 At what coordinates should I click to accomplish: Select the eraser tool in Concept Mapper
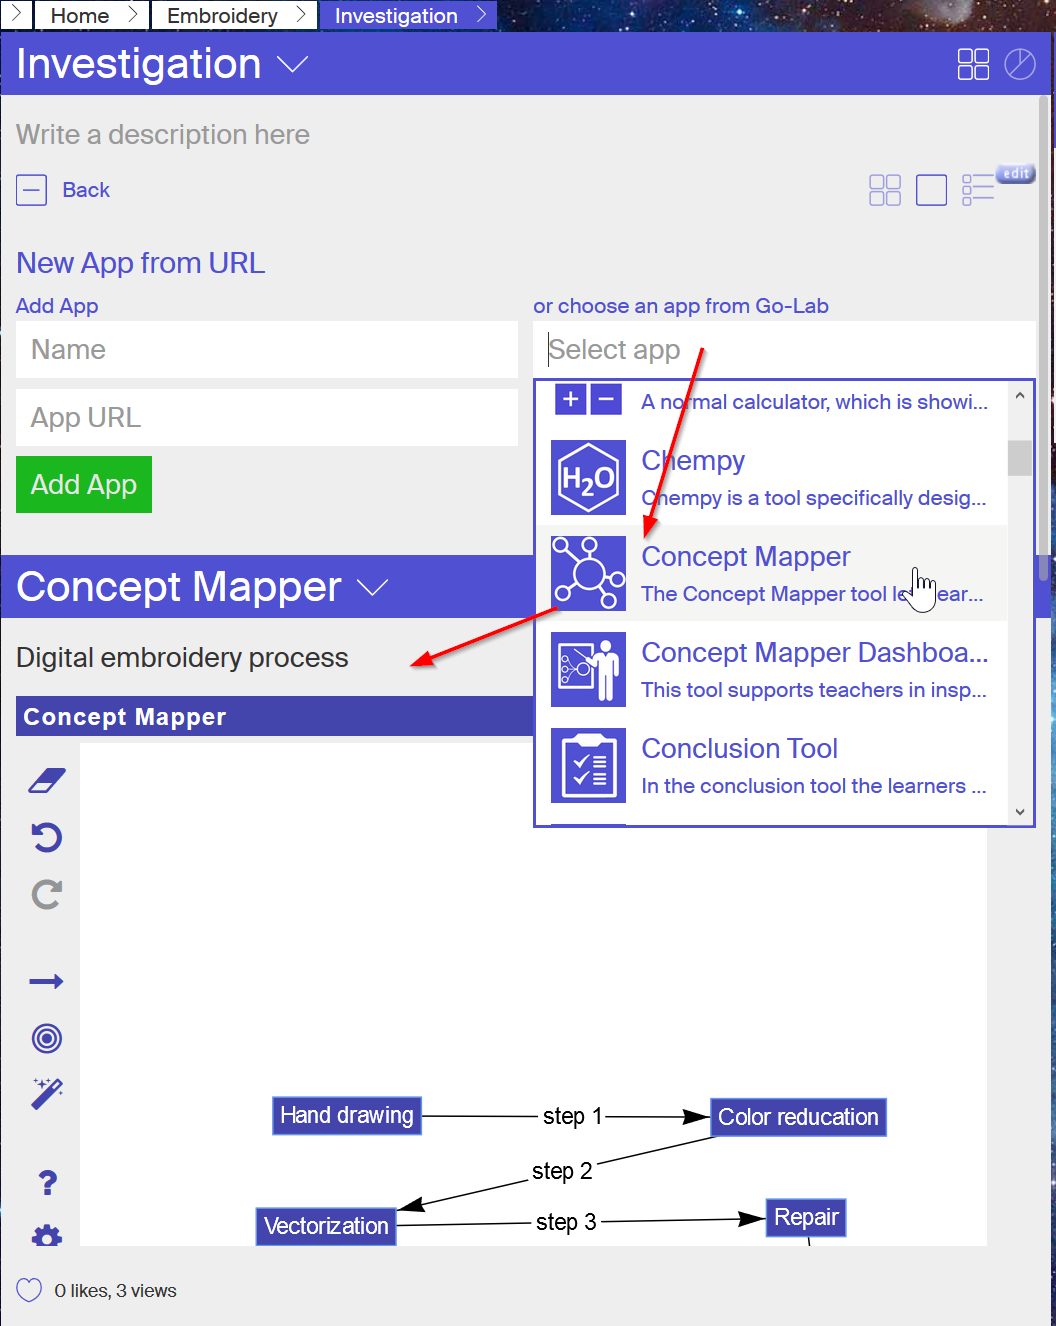pos(47,781)
